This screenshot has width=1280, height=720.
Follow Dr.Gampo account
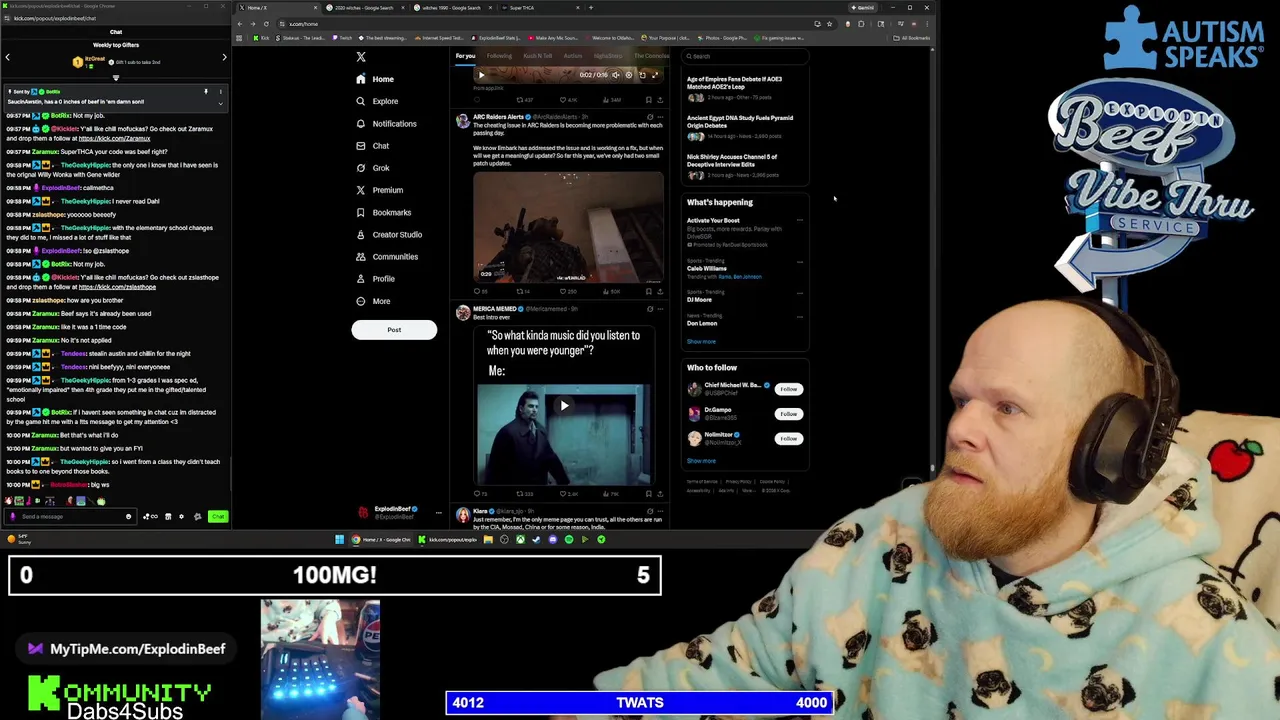point(789,414)
